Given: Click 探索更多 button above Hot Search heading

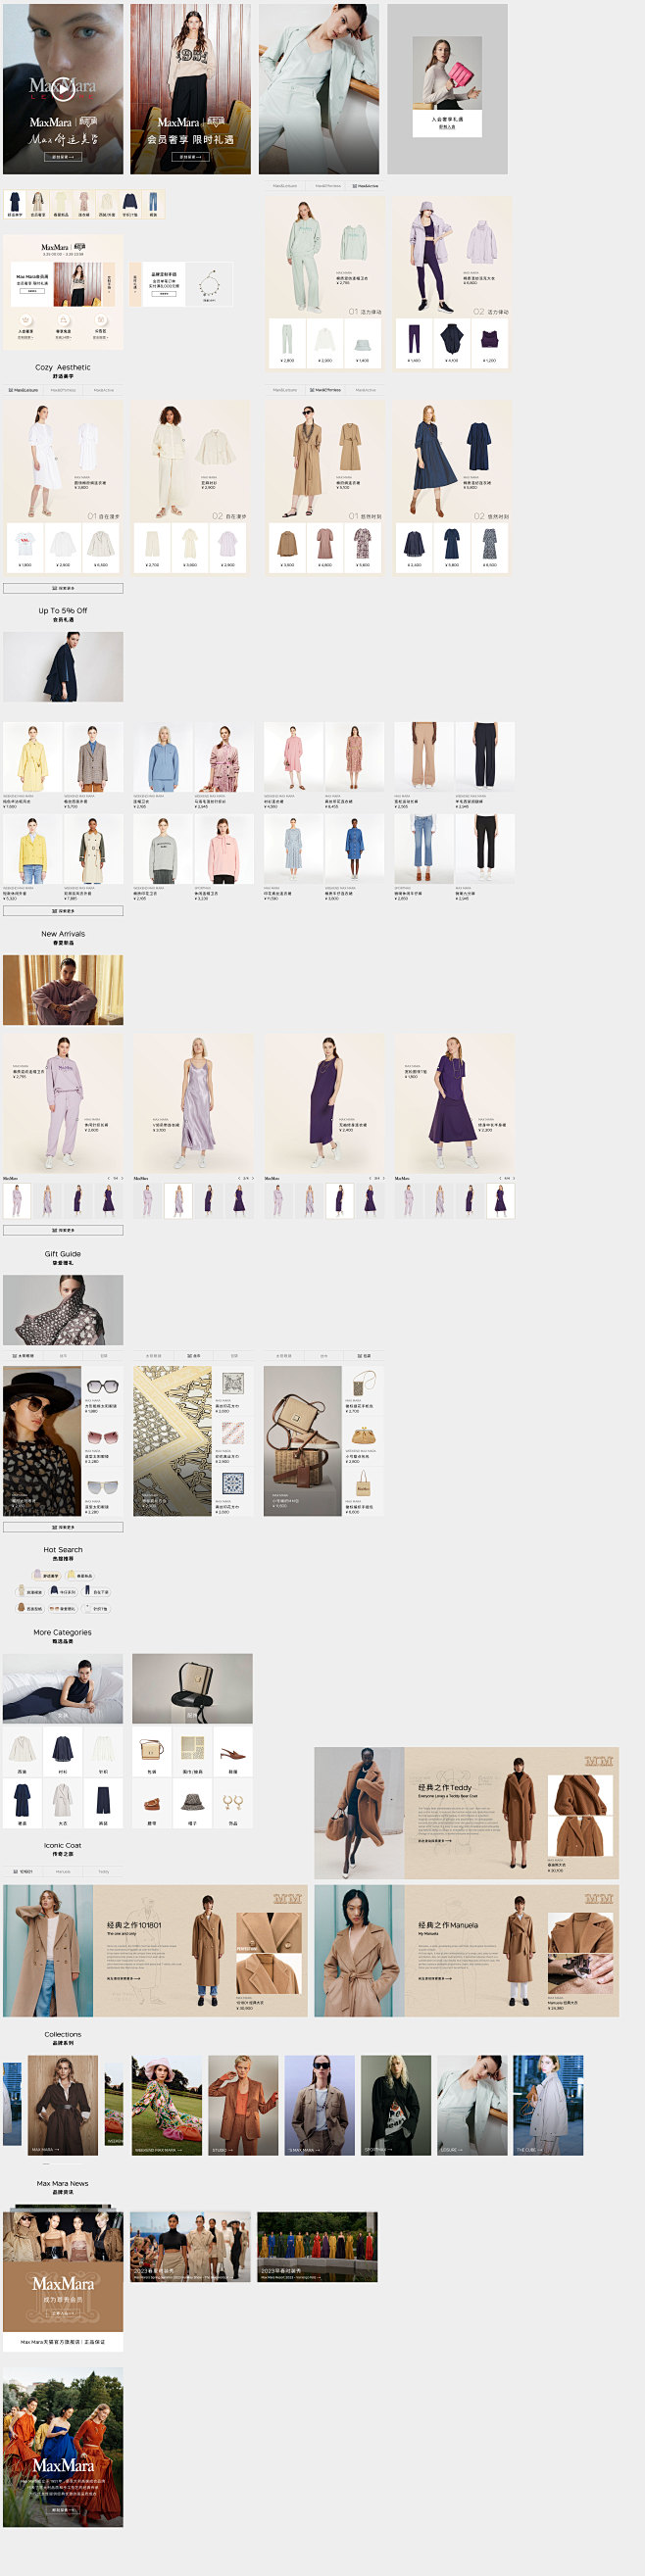Looking at the screenshot, I should [63, 1527].
